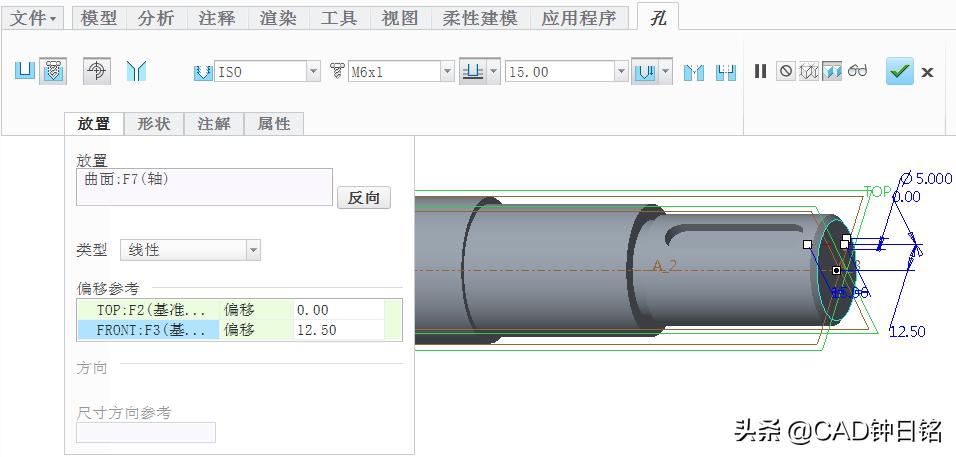Click the drill shoulder depth icon
Image resolution: width=956 pixels, height=457 pixels.
(644, 72)
